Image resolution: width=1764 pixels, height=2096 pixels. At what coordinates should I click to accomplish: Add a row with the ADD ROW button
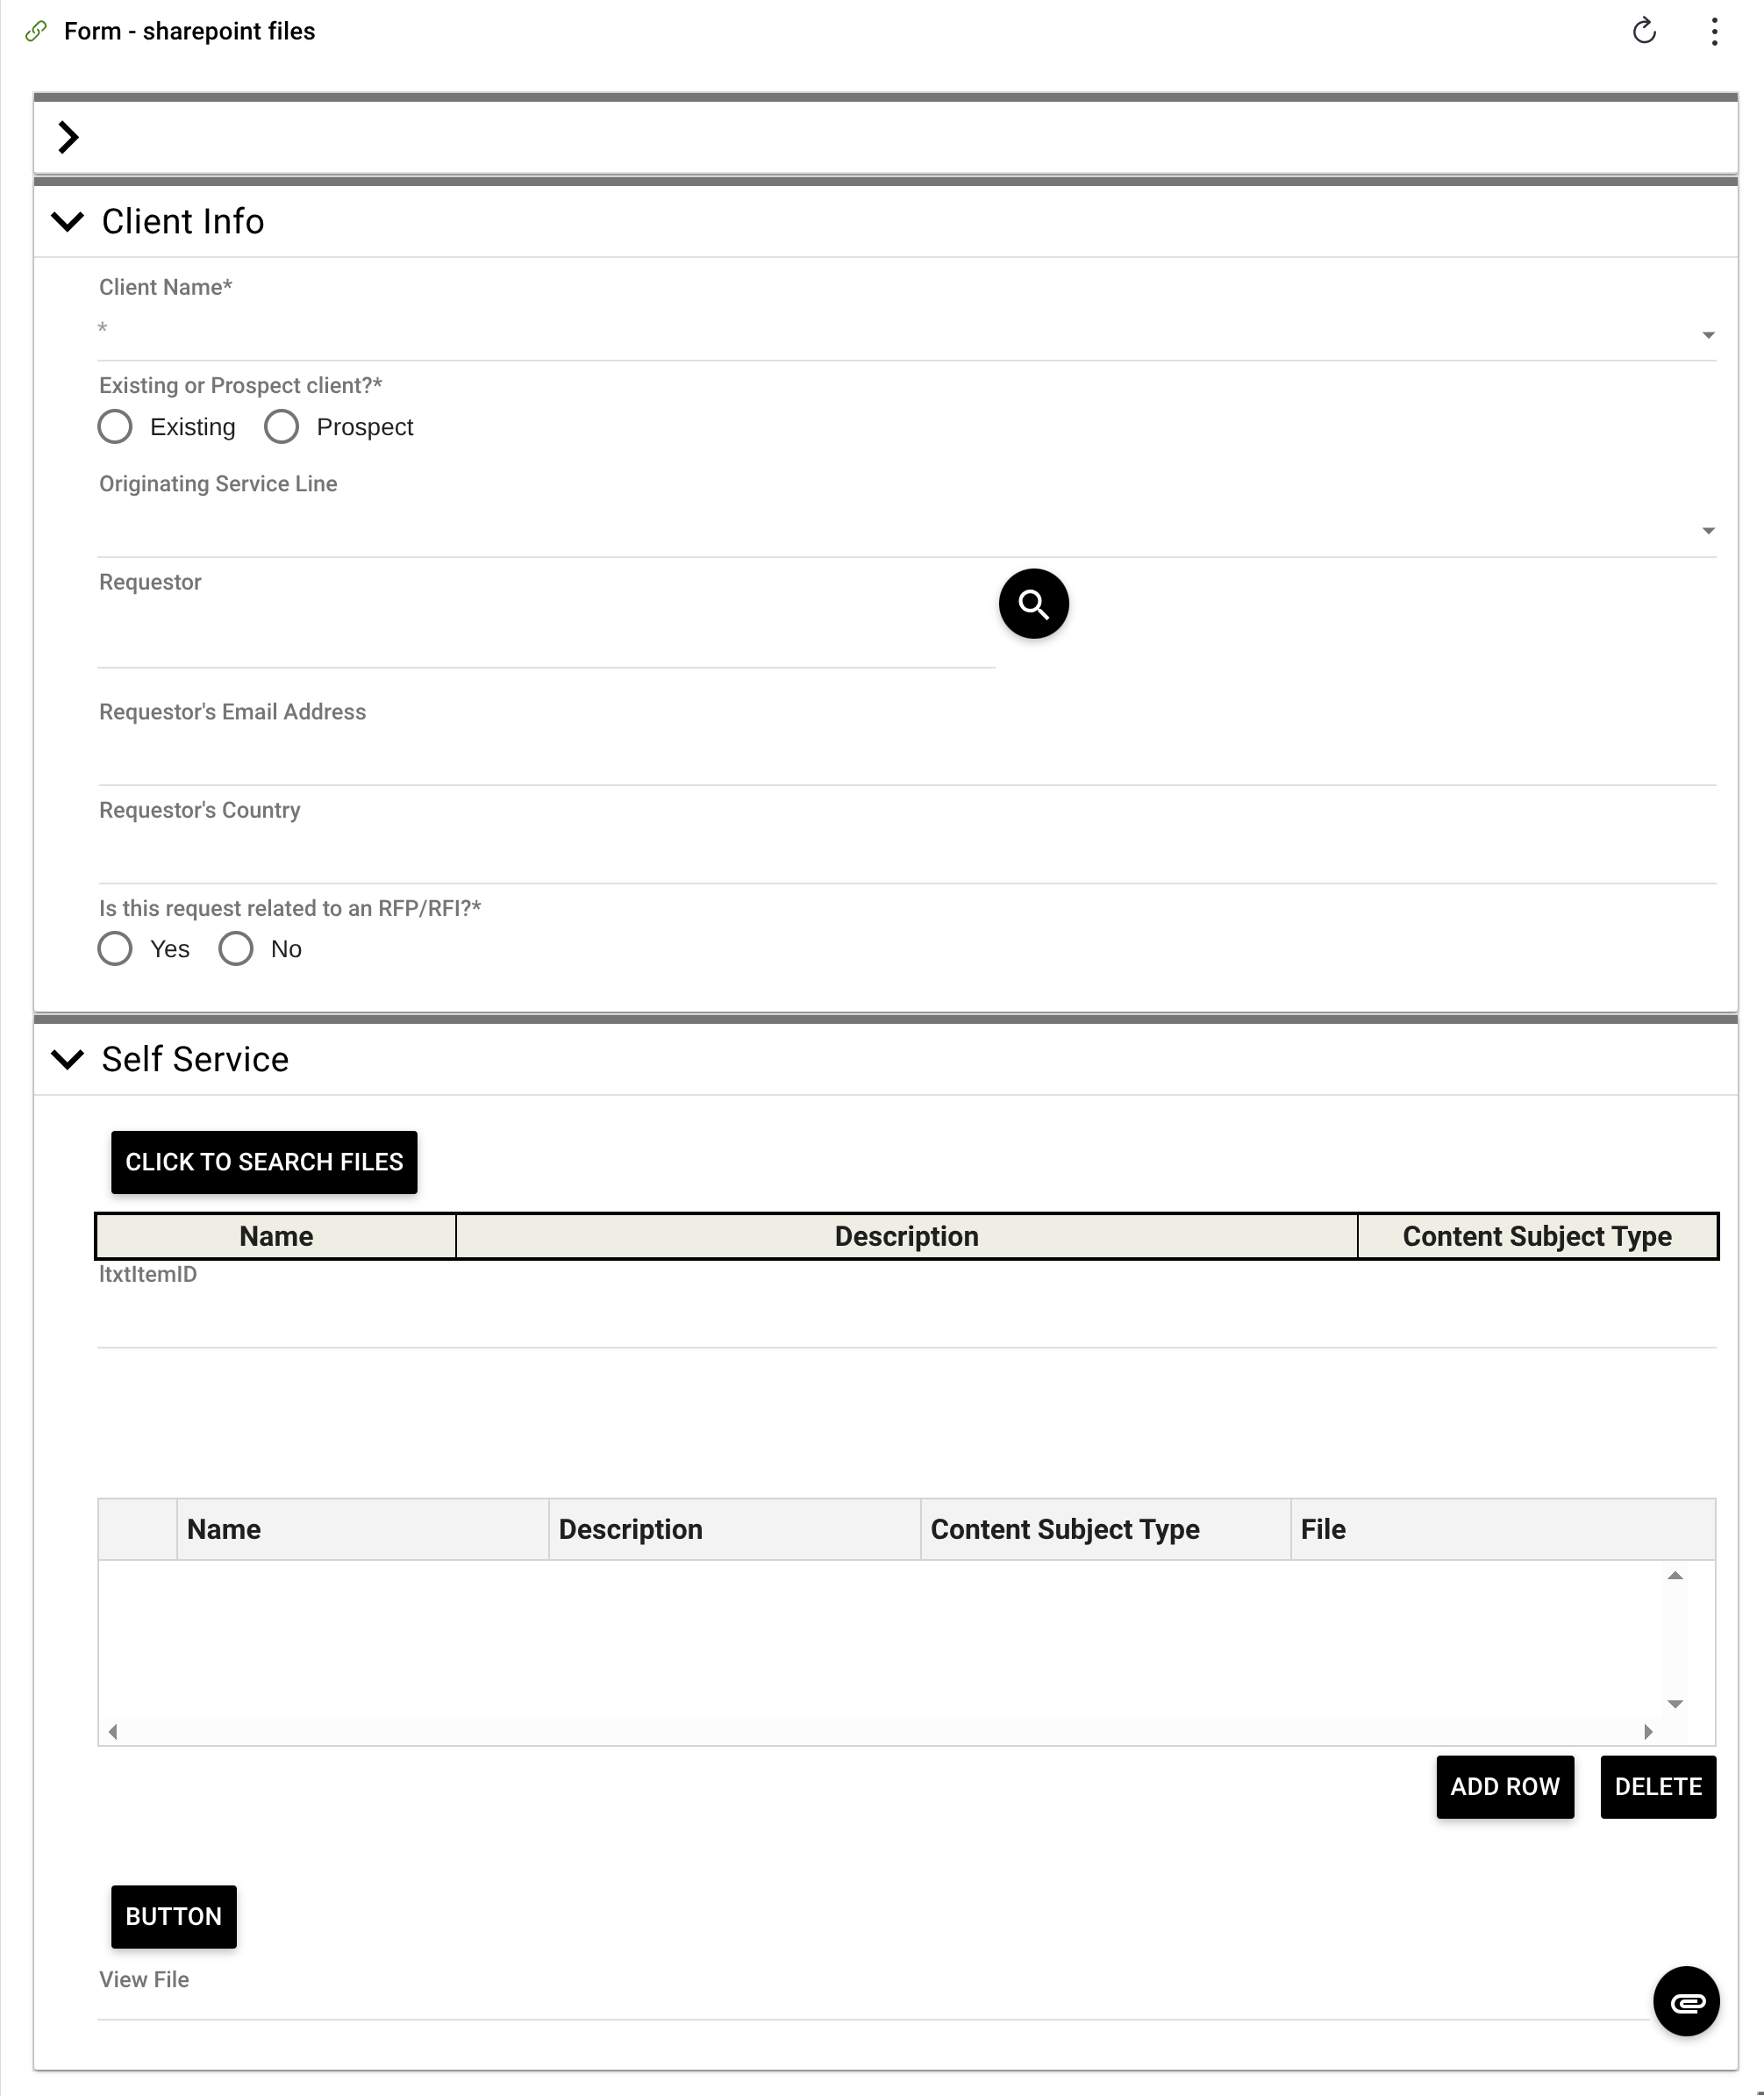pyautogui.click(x=1504, y=1787)
